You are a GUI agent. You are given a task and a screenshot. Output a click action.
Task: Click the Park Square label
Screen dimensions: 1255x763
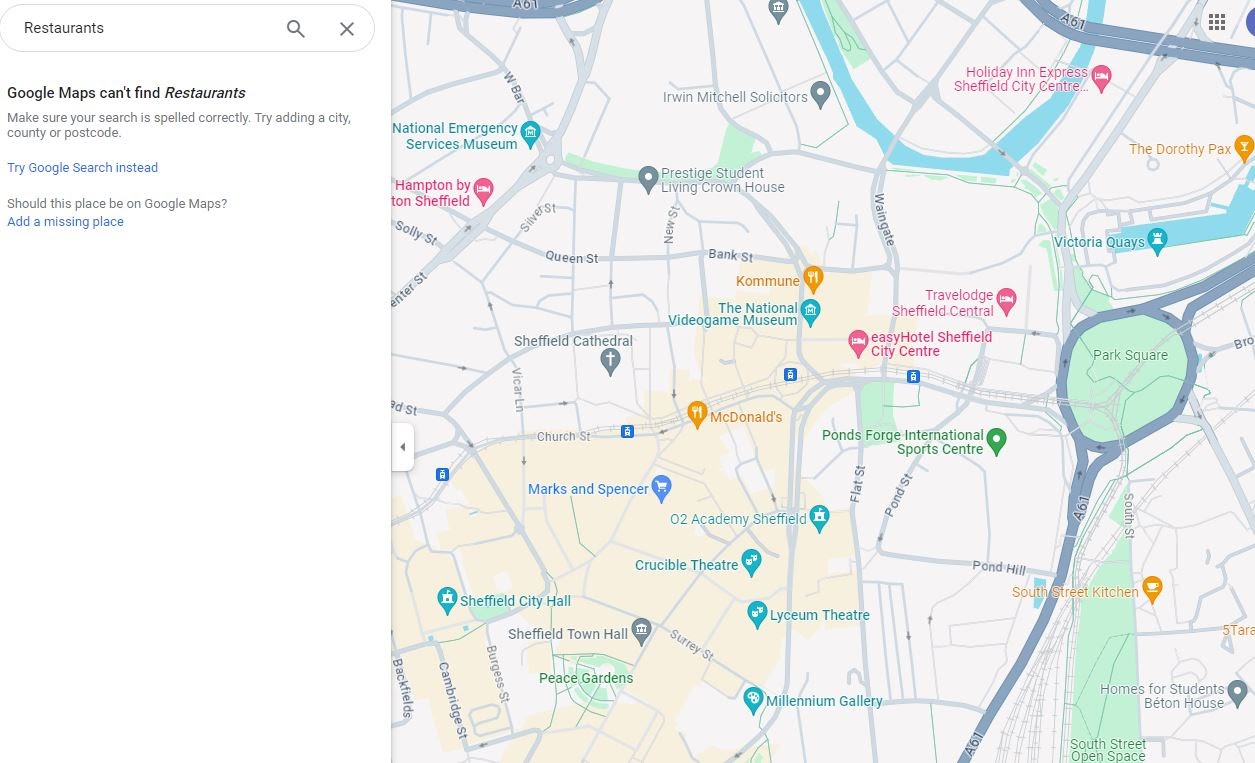(x=1130, y=355)
